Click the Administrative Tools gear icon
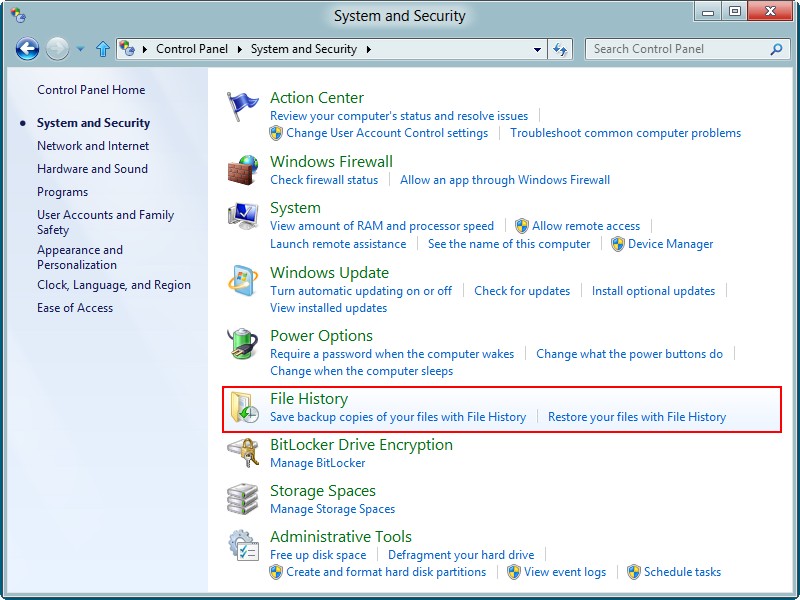 click(x=243, y=545)
